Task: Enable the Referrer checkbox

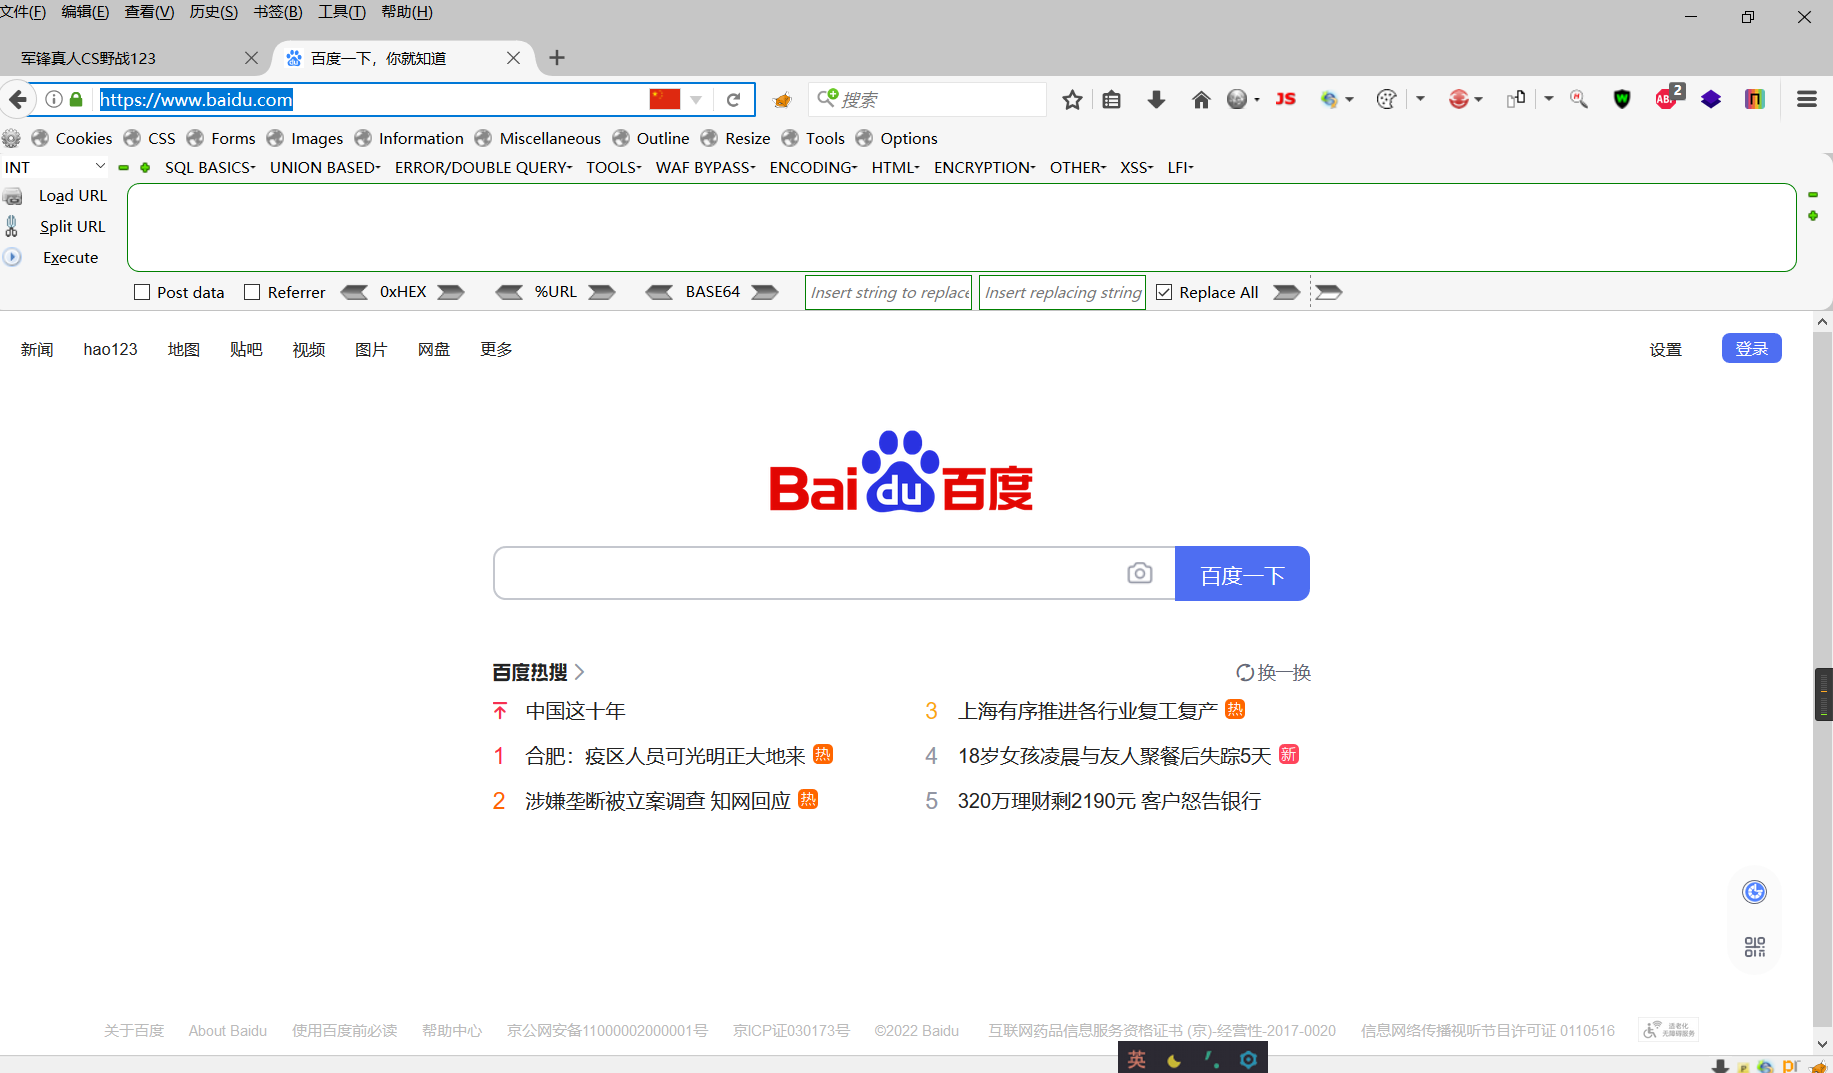Action: [x=252, y=292]
